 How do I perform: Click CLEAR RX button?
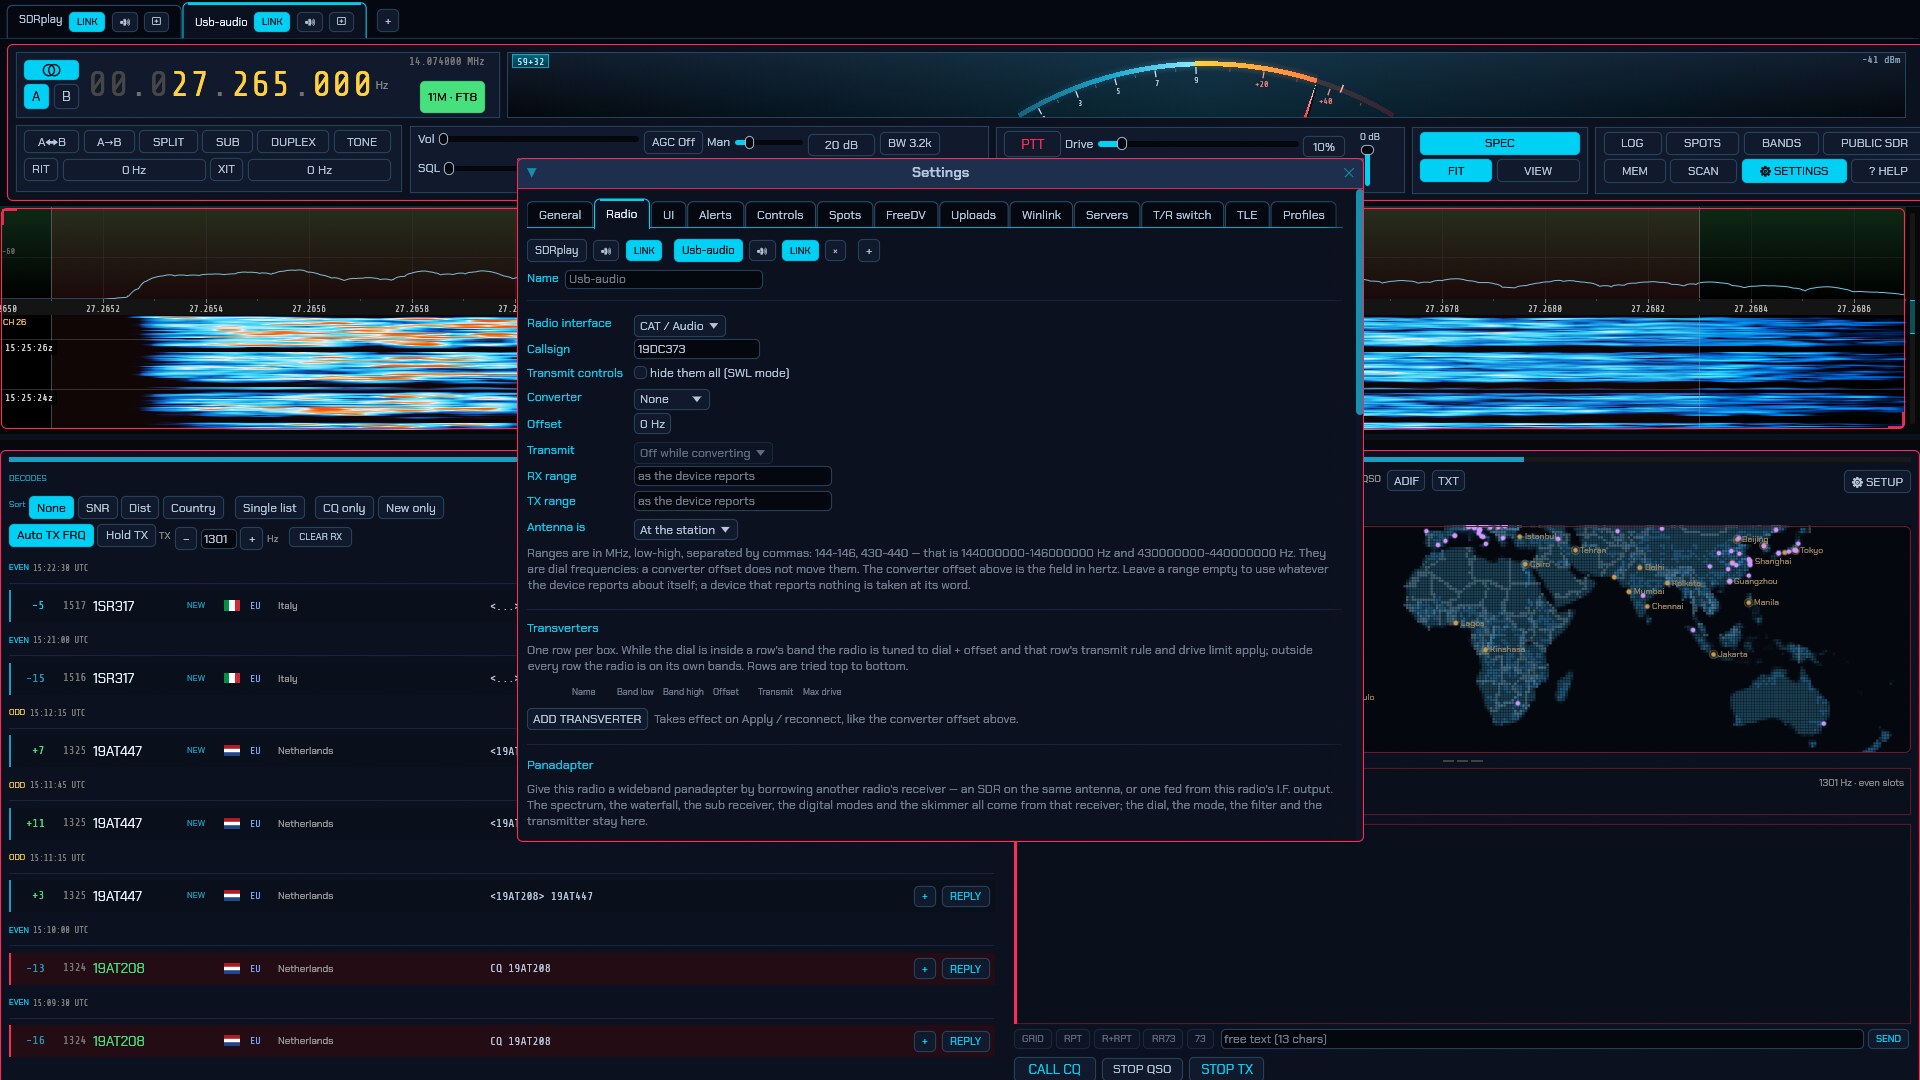tap(320, 537)
